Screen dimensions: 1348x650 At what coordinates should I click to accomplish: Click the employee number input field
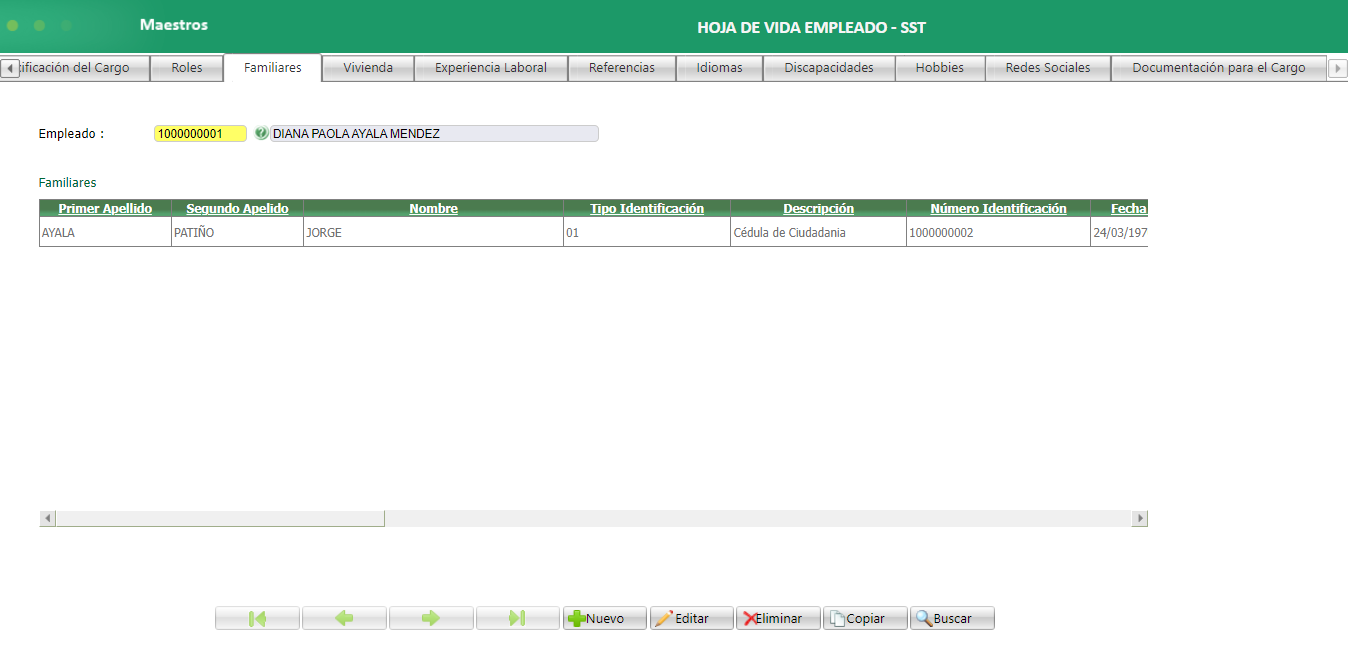(200, 132)
